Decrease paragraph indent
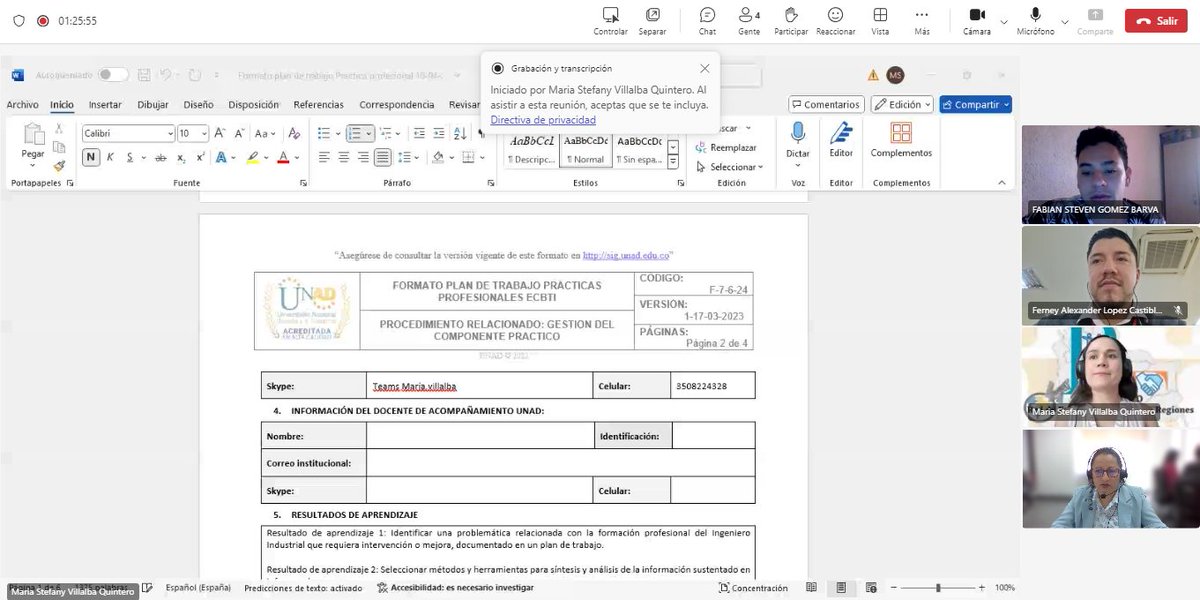1200x600 pixels. (419, 133)
